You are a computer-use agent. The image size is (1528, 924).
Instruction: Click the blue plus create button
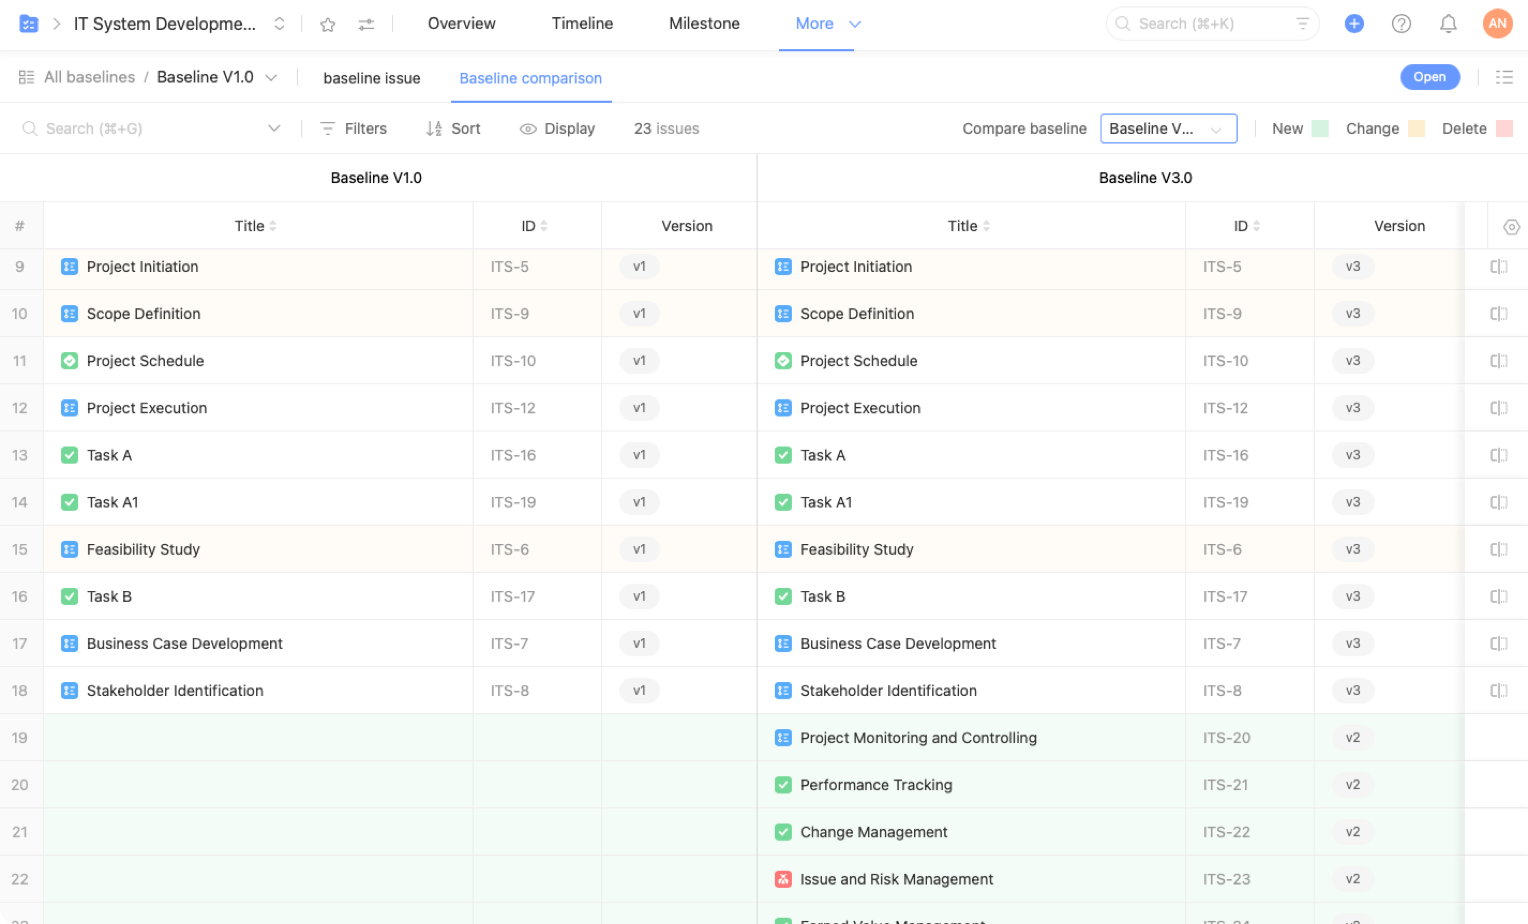[x=1354, y=23]
